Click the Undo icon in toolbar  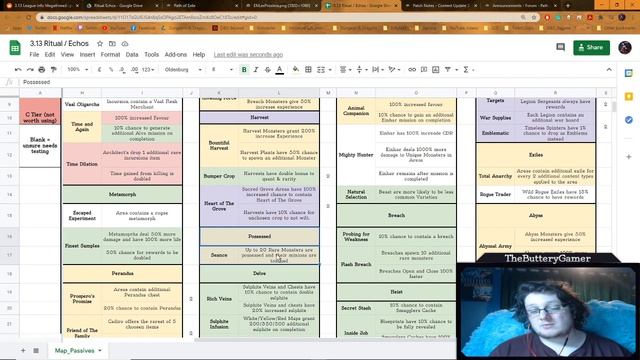[x=18, y=70]
